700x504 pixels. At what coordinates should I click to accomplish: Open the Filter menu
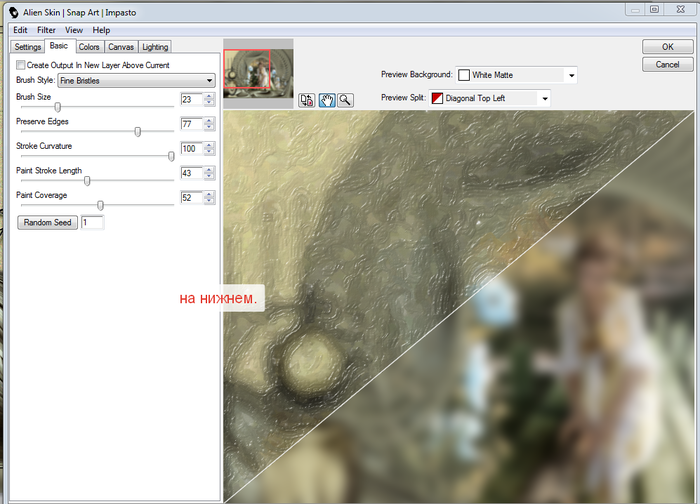pyautogui.click(x=46, y=30)
